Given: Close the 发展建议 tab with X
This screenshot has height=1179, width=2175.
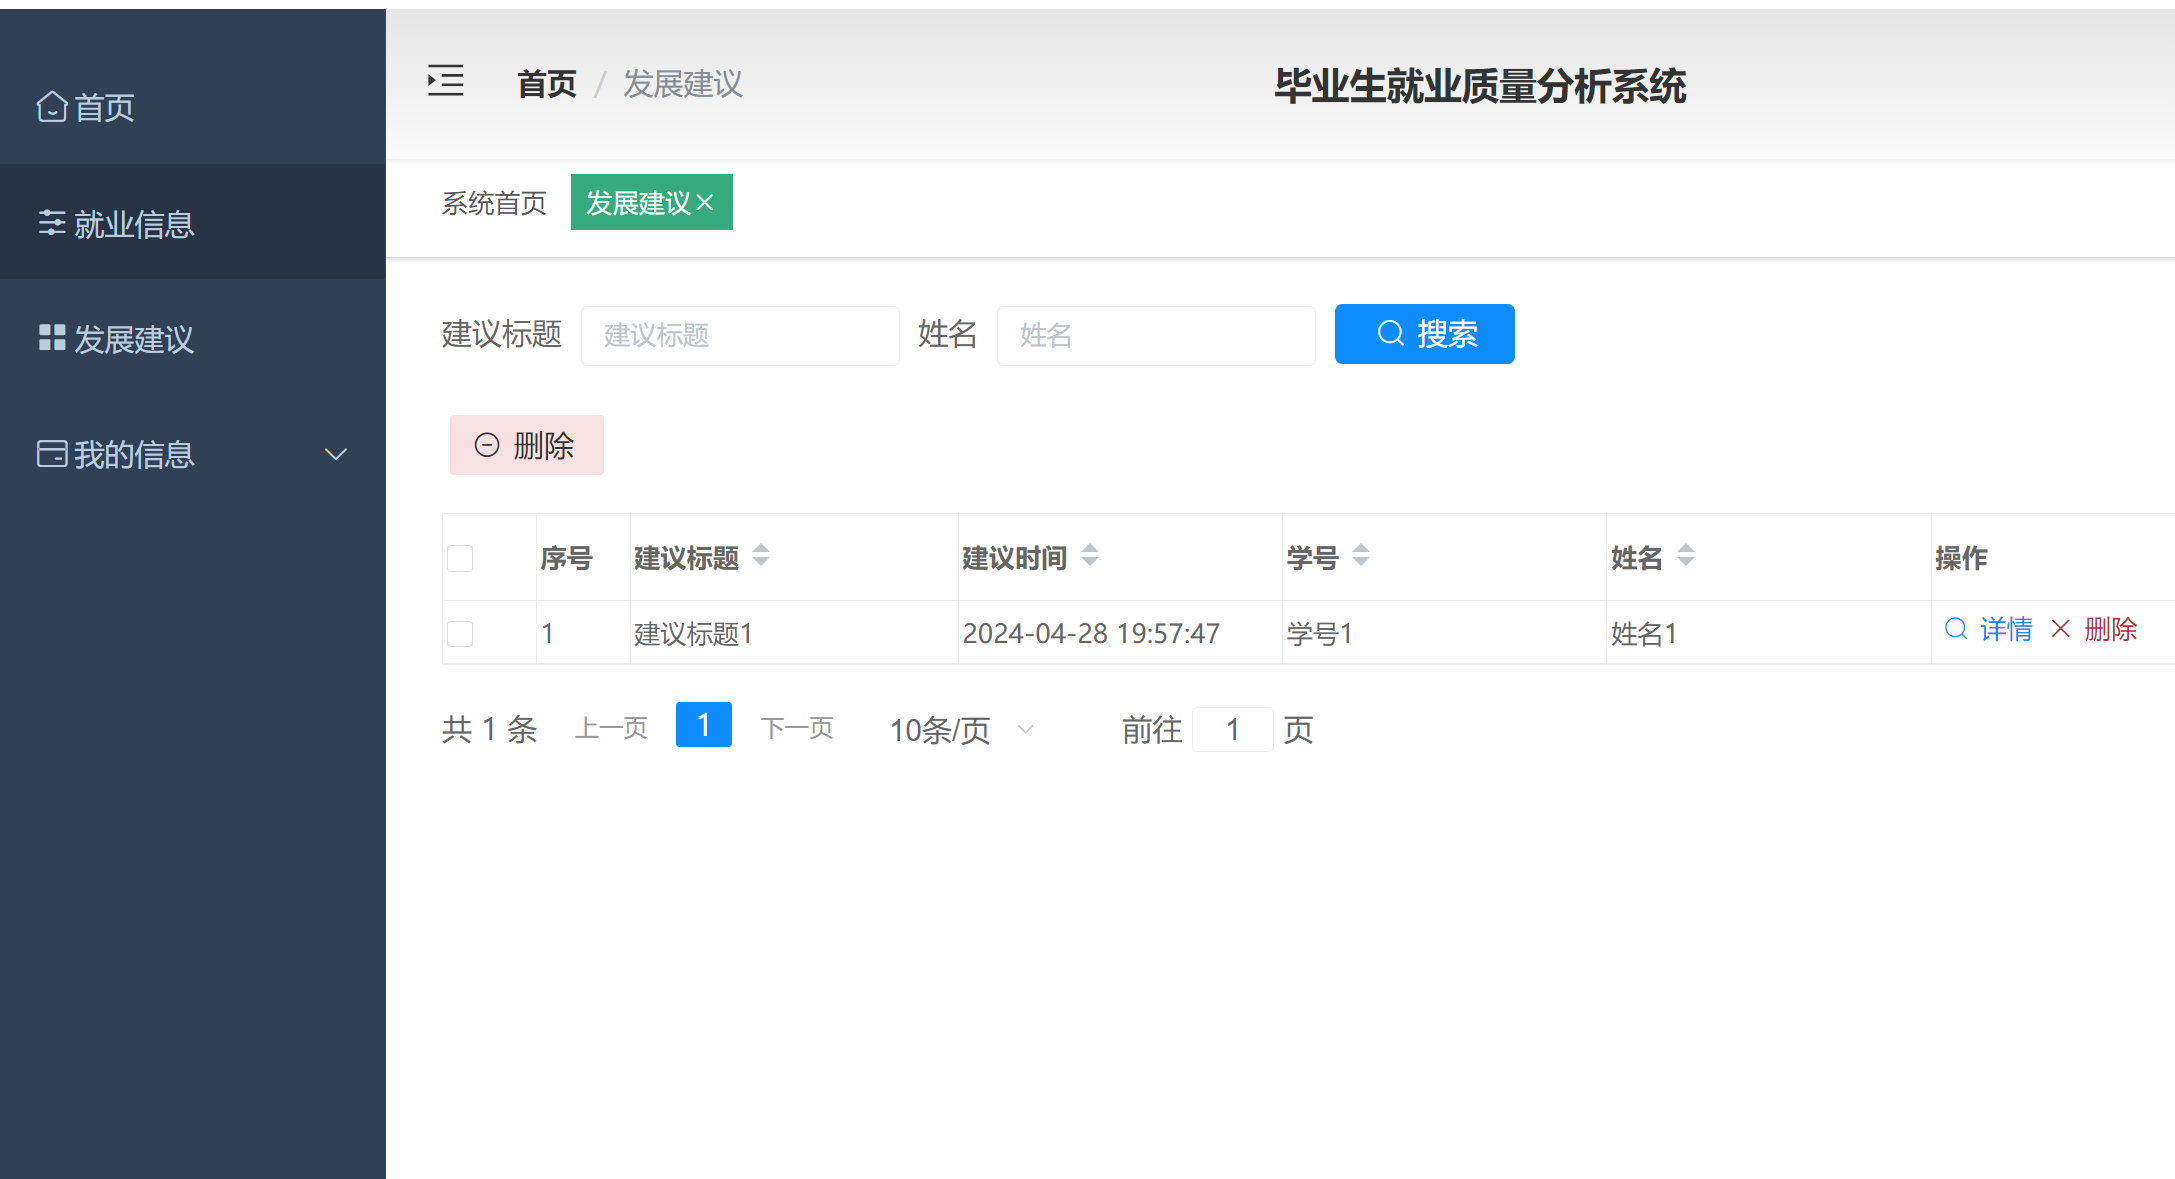Looking at the screenshot, I should 705,203.
